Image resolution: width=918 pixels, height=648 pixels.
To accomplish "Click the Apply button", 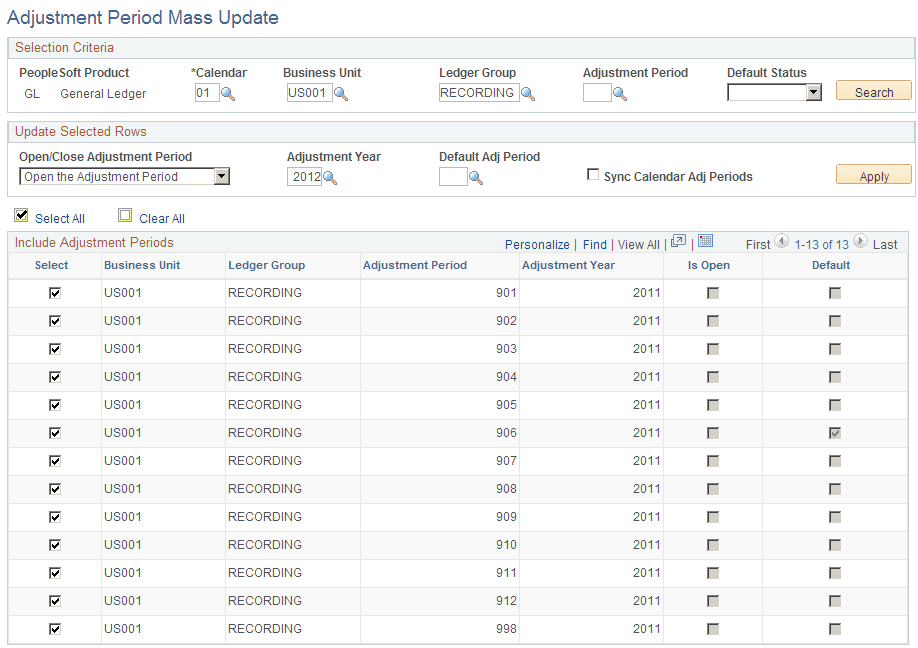I will tap(873, 174).
